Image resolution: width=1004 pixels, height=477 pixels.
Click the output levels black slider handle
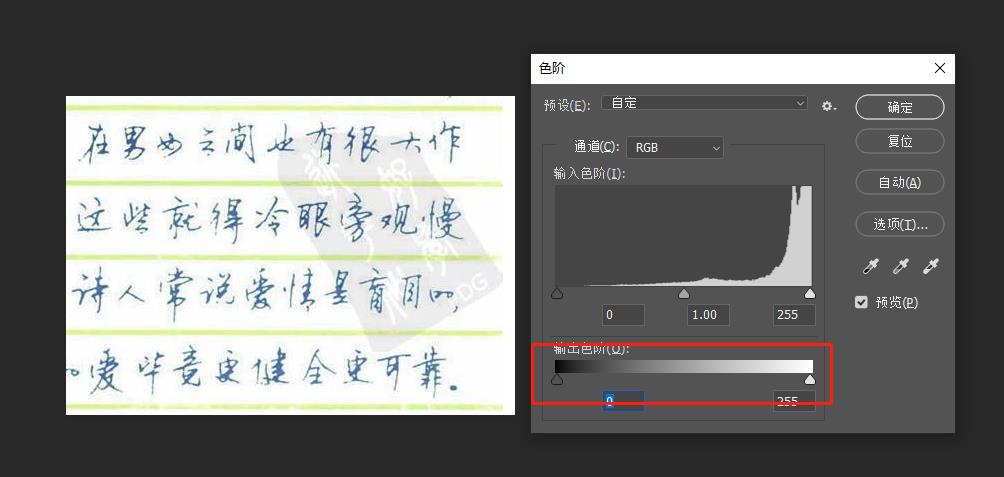point(557,380)
